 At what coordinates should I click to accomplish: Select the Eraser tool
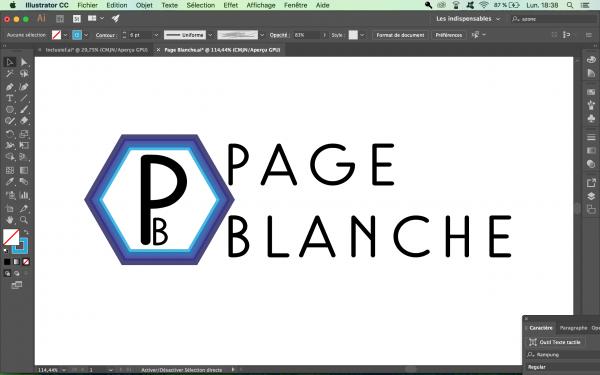(24, 121)
